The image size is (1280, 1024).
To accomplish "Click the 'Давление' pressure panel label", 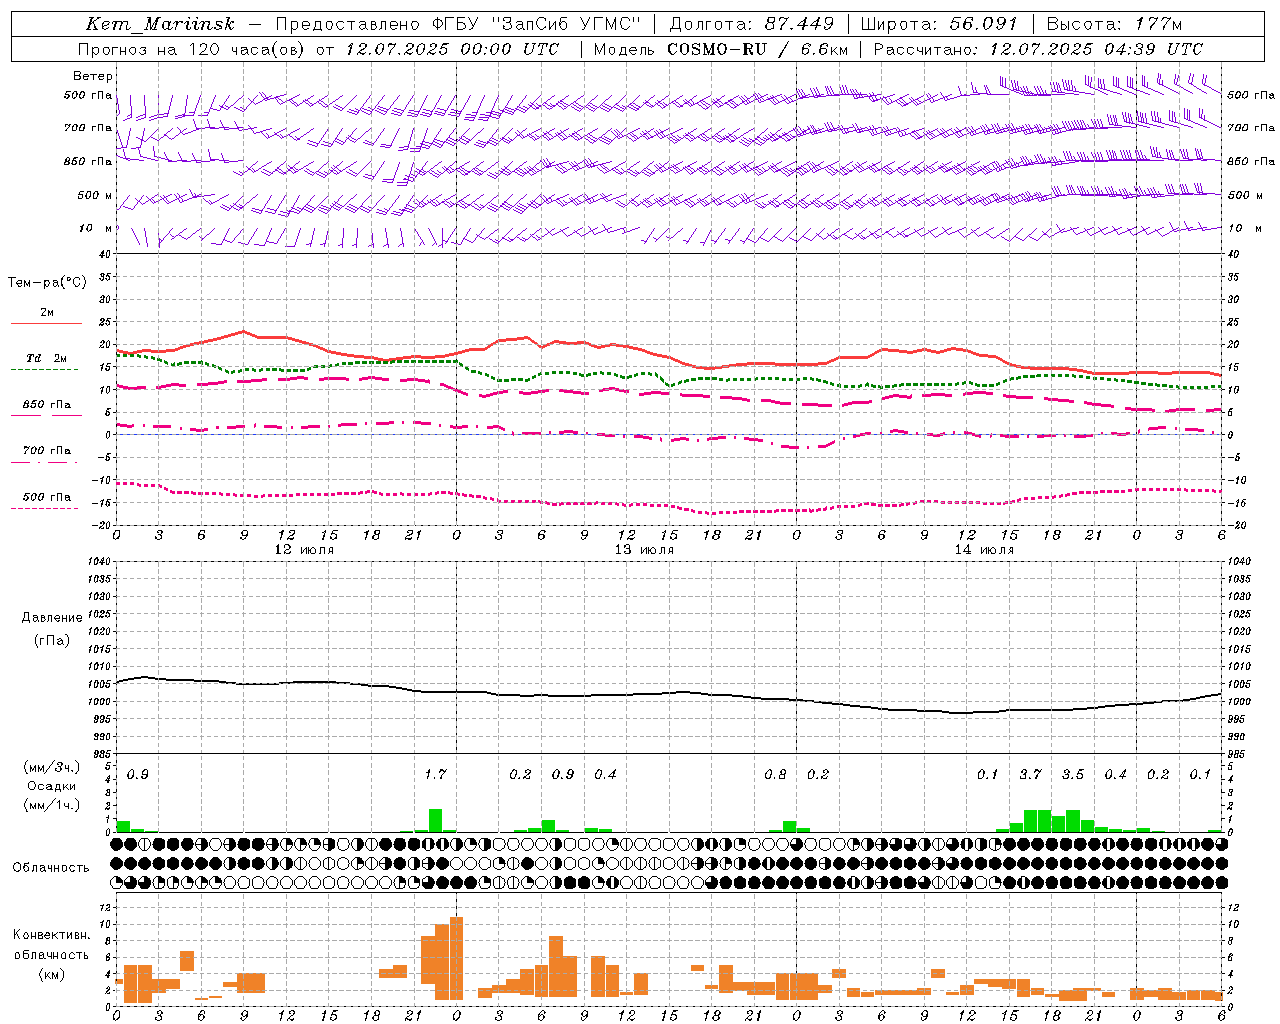I will click(x=52, y=618).
